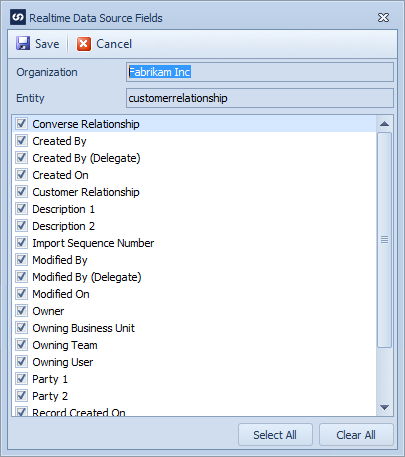405x457 pixels.
Task: Uncheck the Party 2 checkbox
Action: (x=21, y=396)
